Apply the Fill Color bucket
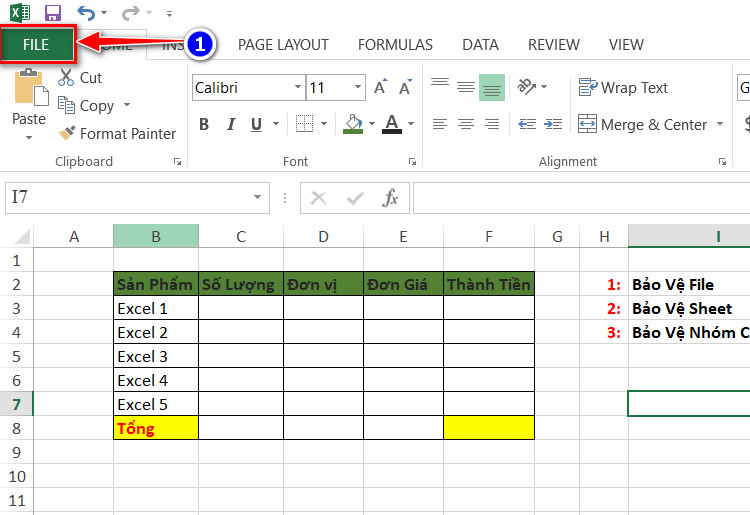The height and width of the screenshot is (515, 750). (353, 124)
